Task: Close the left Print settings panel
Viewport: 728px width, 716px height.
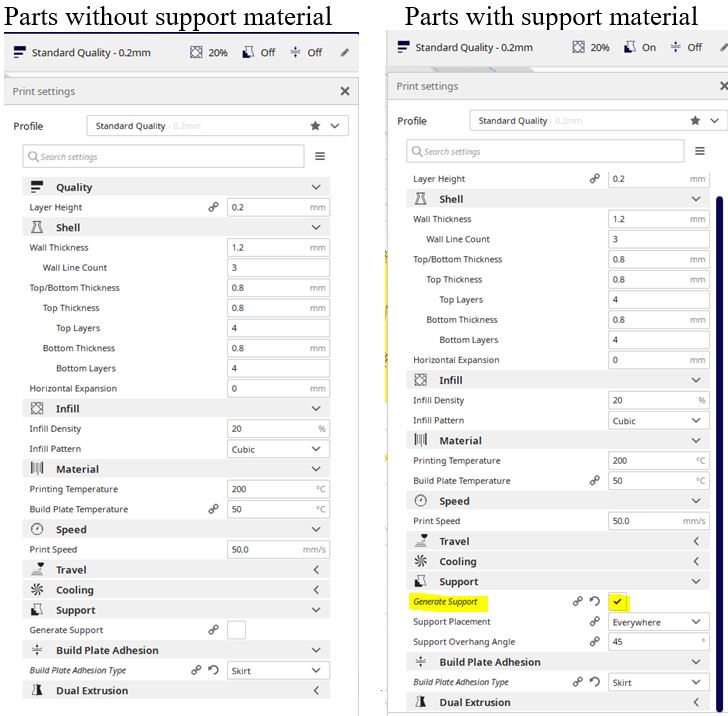Action: 344,91
